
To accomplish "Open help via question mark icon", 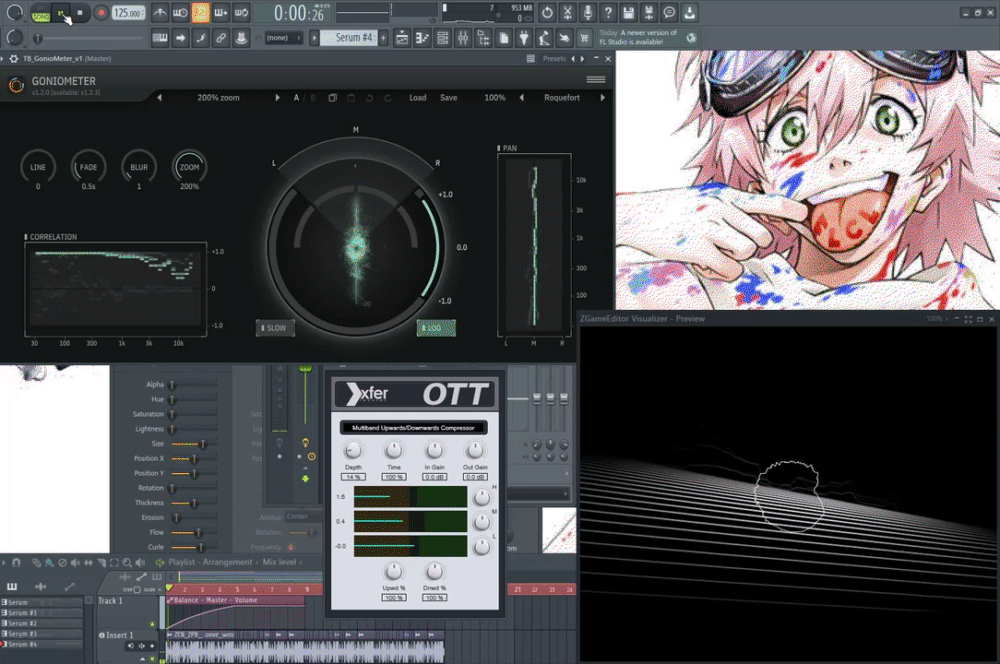I will click(608, 12).
